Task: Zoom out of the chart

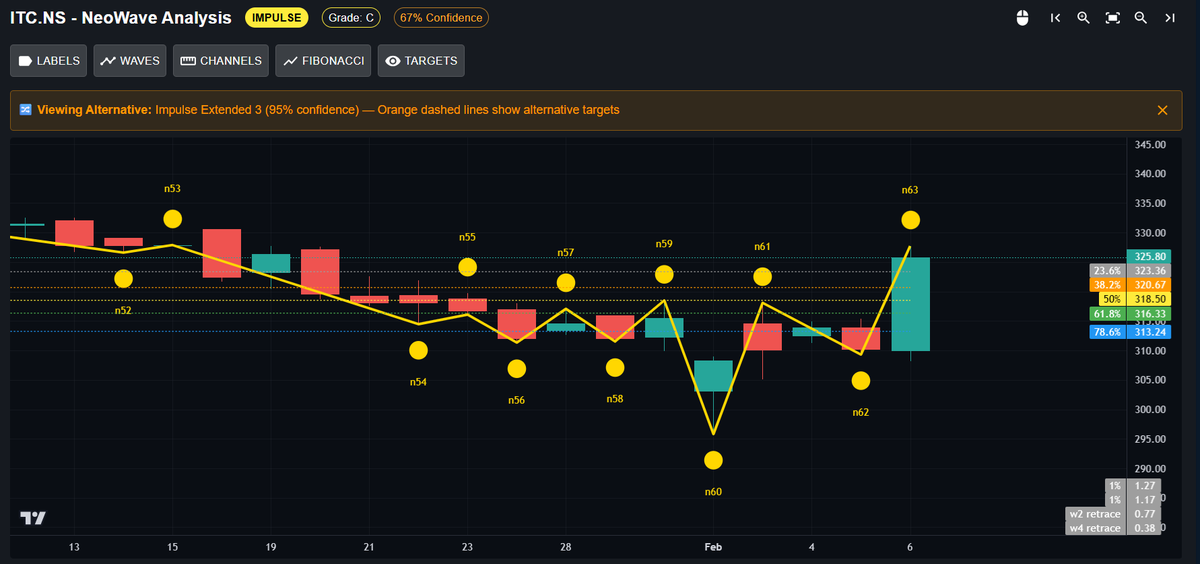Action: [x=1140, y=18]
